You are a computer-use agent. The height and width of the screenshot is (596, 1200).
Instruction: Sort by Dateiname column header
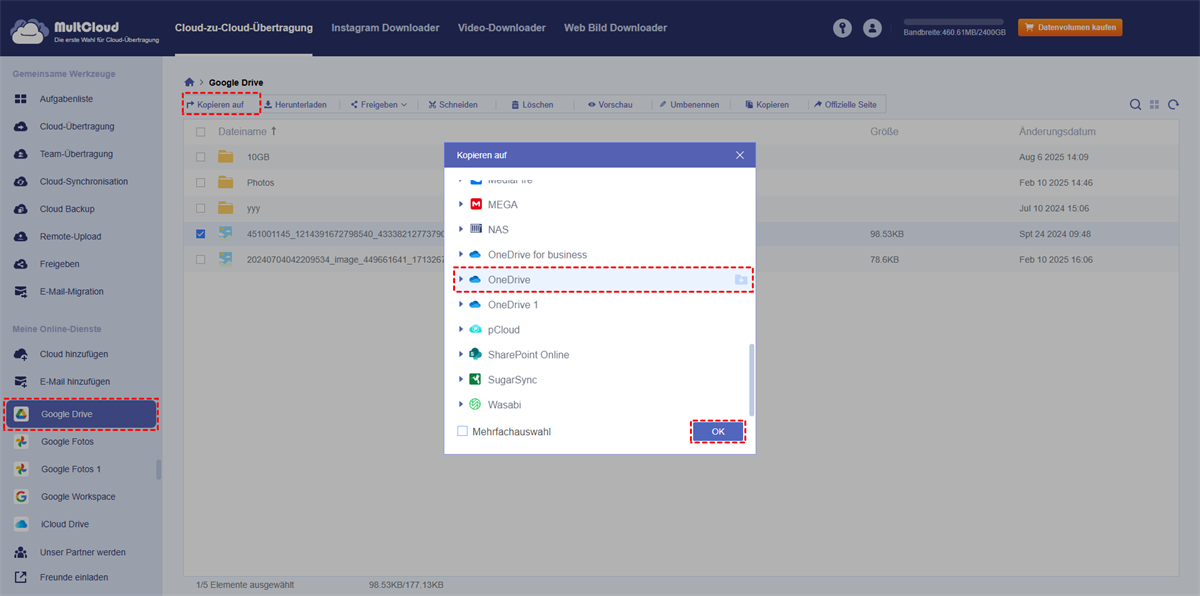tap(247, 132)
